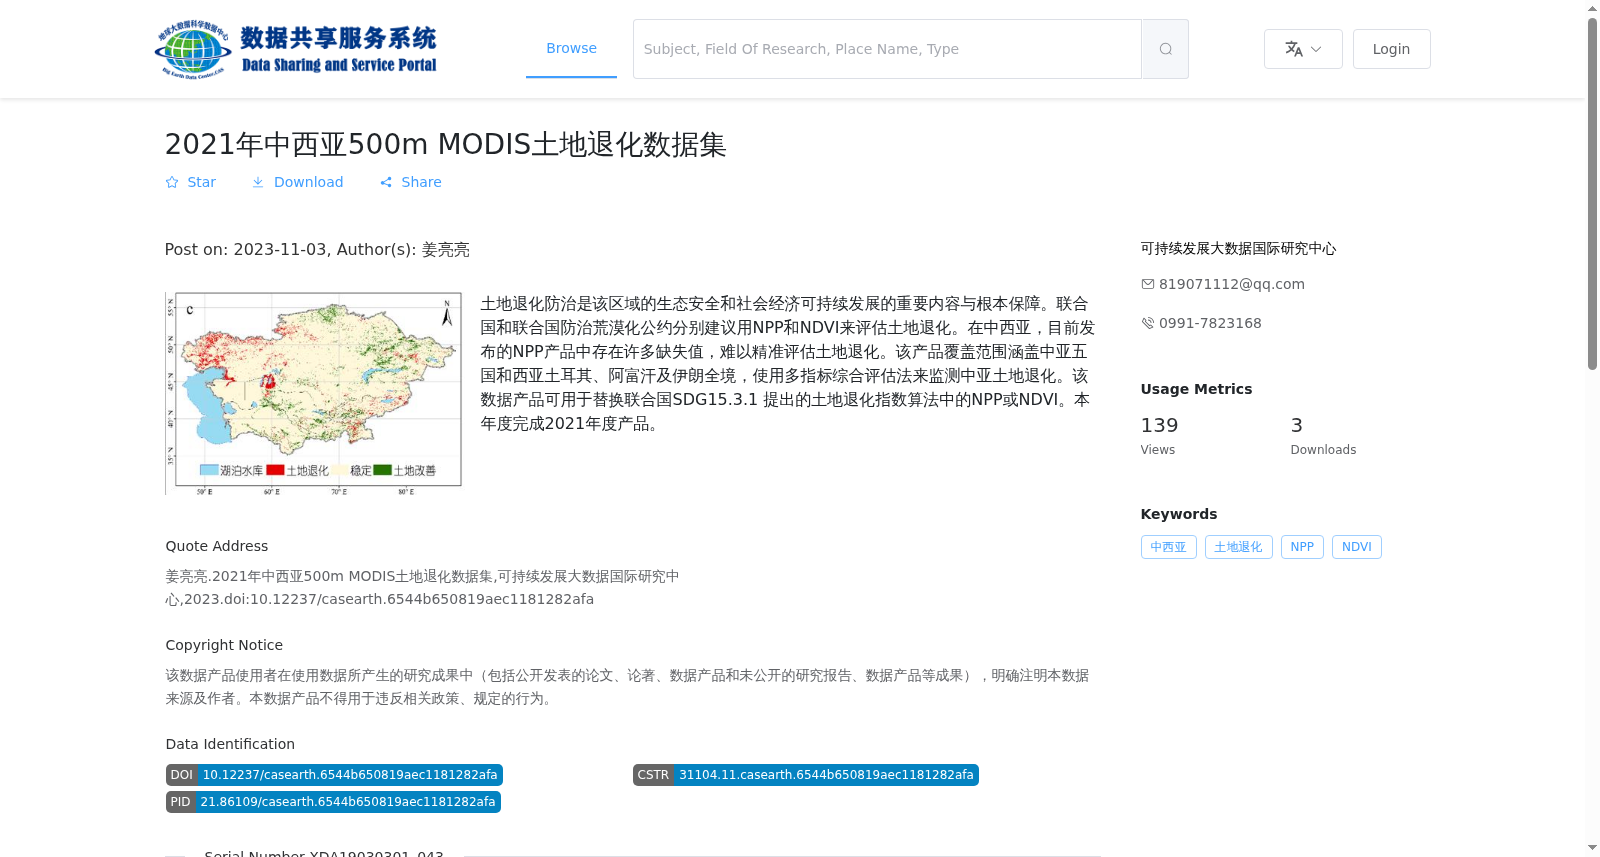This screenshot has height=857, width=1600.
Task: Click the organization name 可持续发展大数据国际研究中心
Action: pyautogui.click(x=1238, y=248)
